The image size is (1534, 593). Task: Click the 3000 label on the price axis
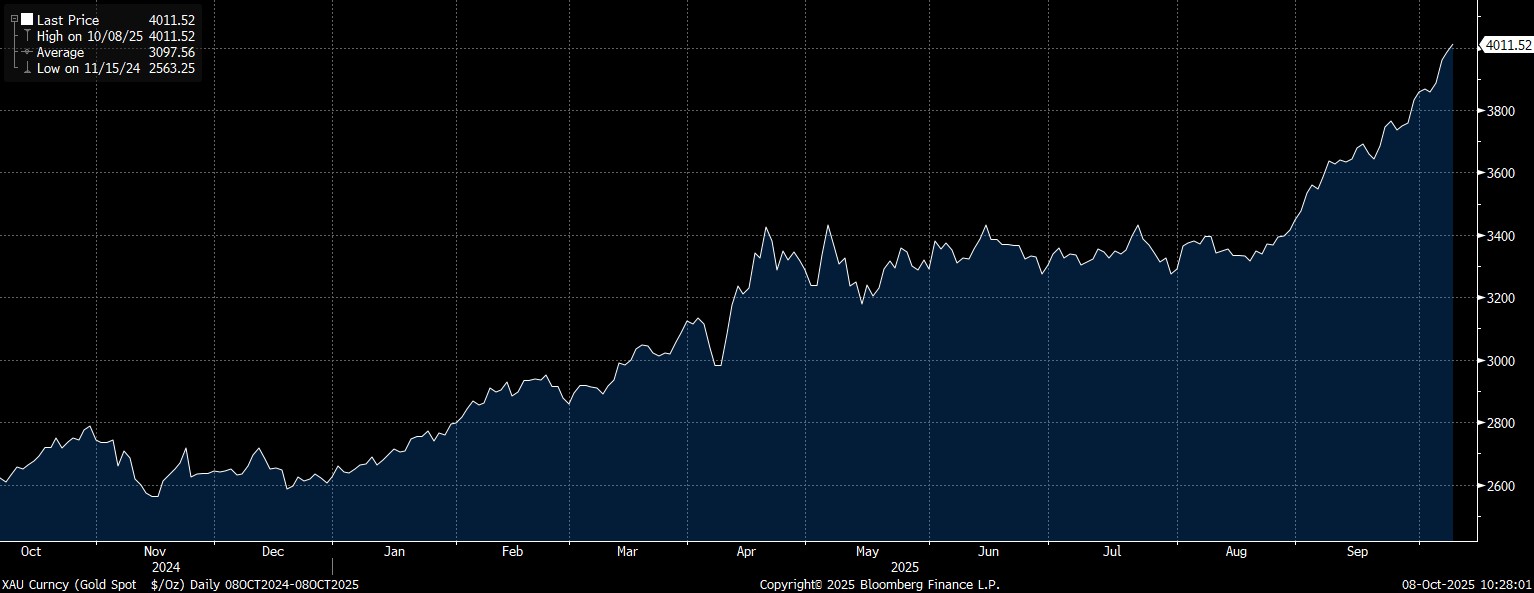[x=1502, y=361]
